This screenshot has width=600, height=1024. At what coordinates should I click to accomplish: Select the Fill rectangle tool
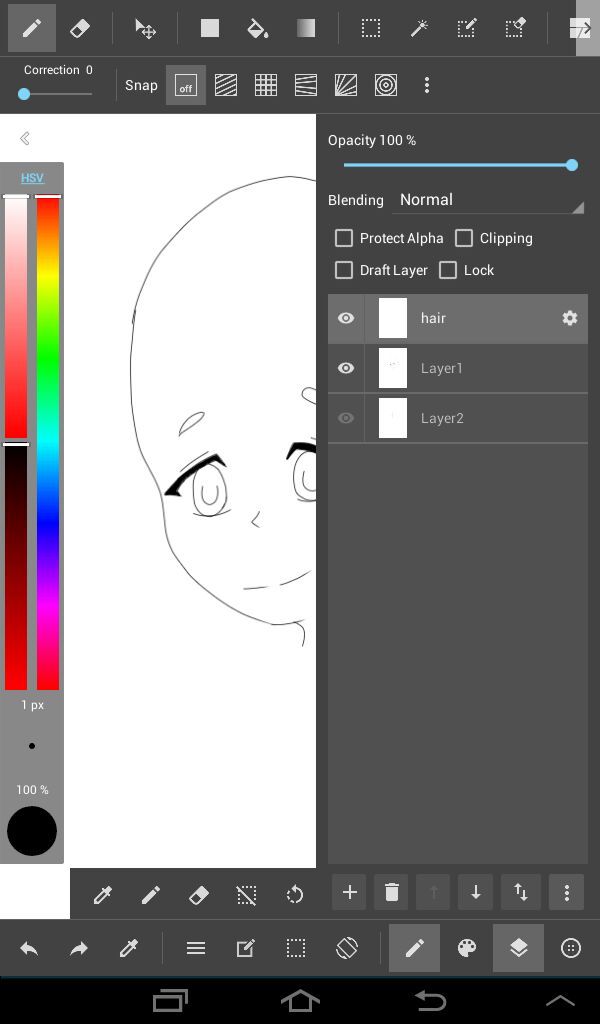(x=210, y=28)
